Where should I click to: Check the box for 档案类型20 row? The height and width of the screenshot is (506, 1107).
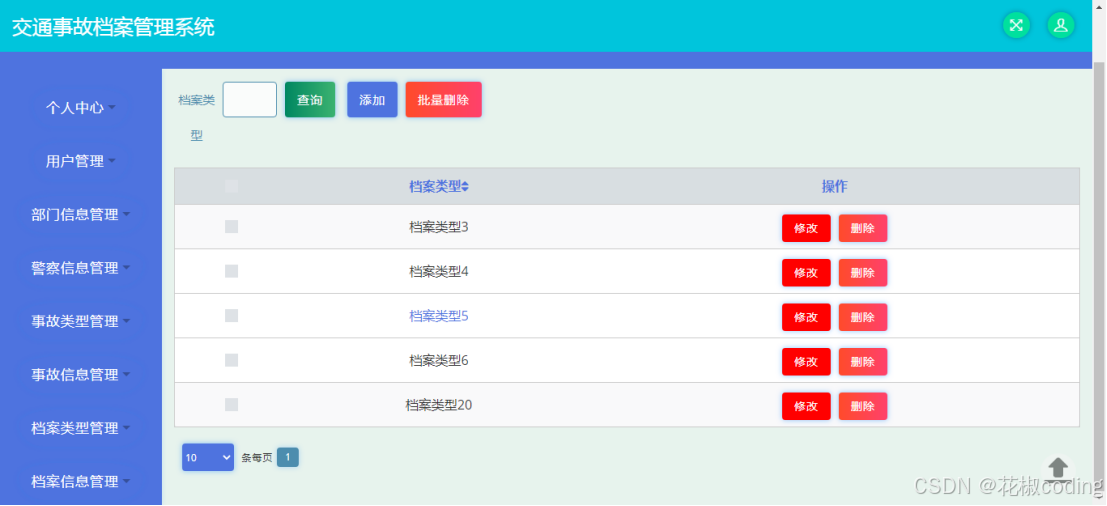tap(232, 404)
